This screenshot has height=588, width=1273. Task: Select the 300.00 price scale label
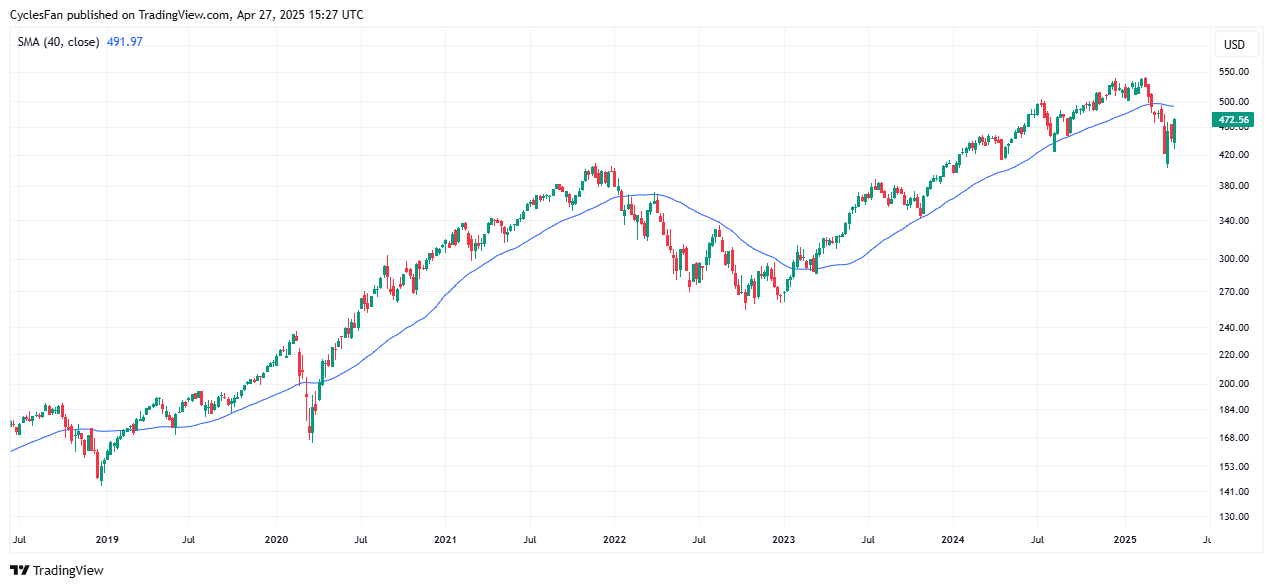[1232, 259]
